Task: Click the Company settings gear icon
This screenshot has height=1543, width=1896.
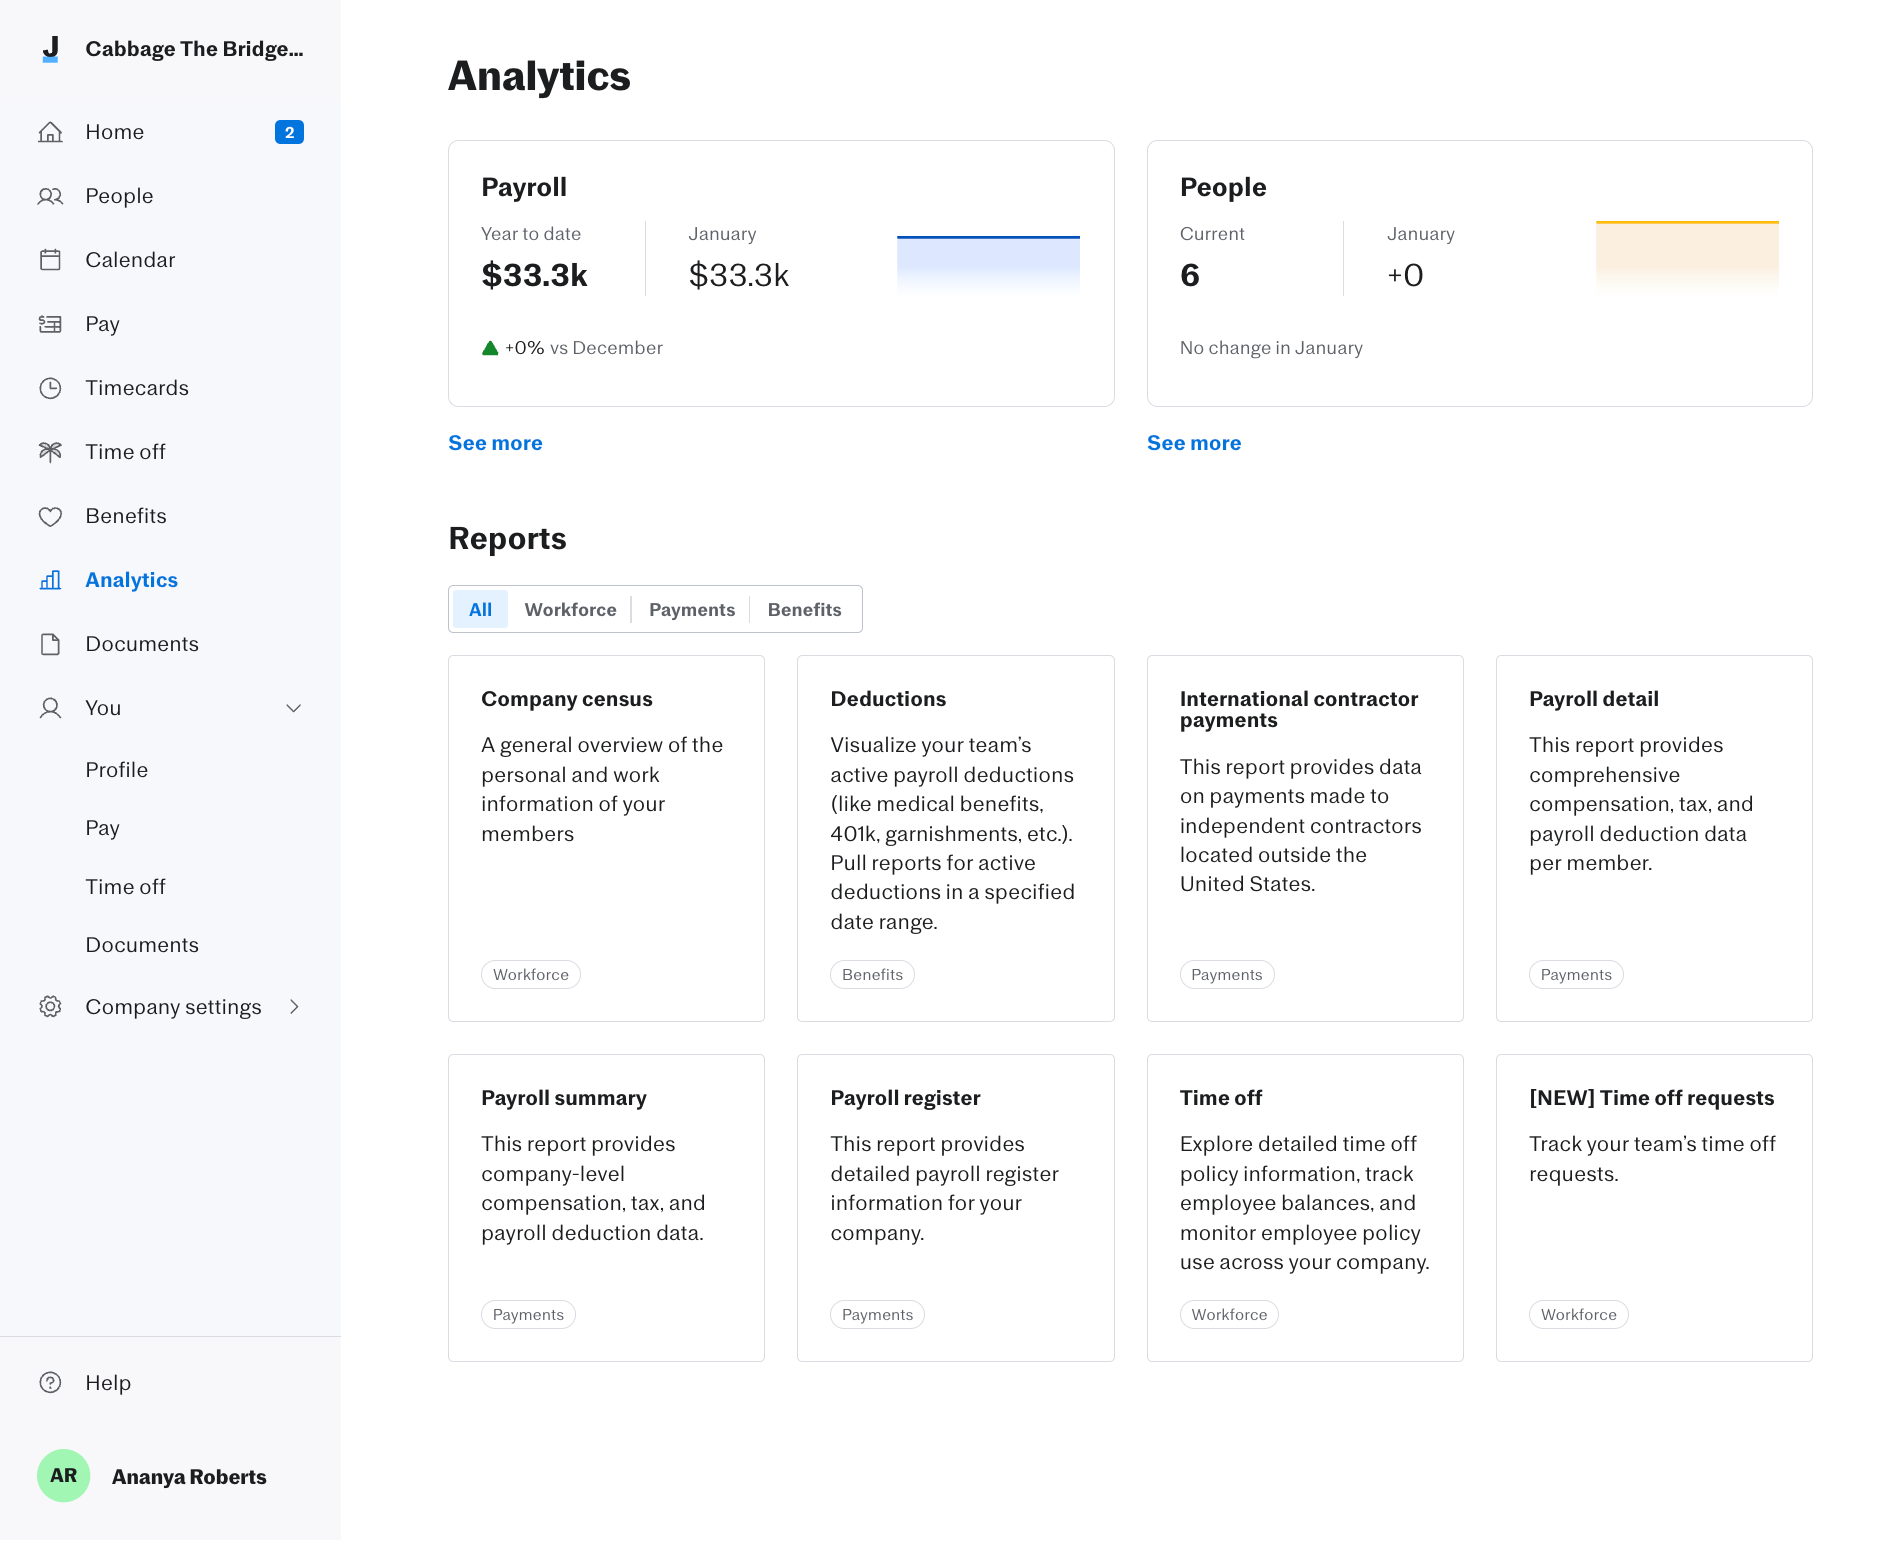Action: pos(51,1006)
